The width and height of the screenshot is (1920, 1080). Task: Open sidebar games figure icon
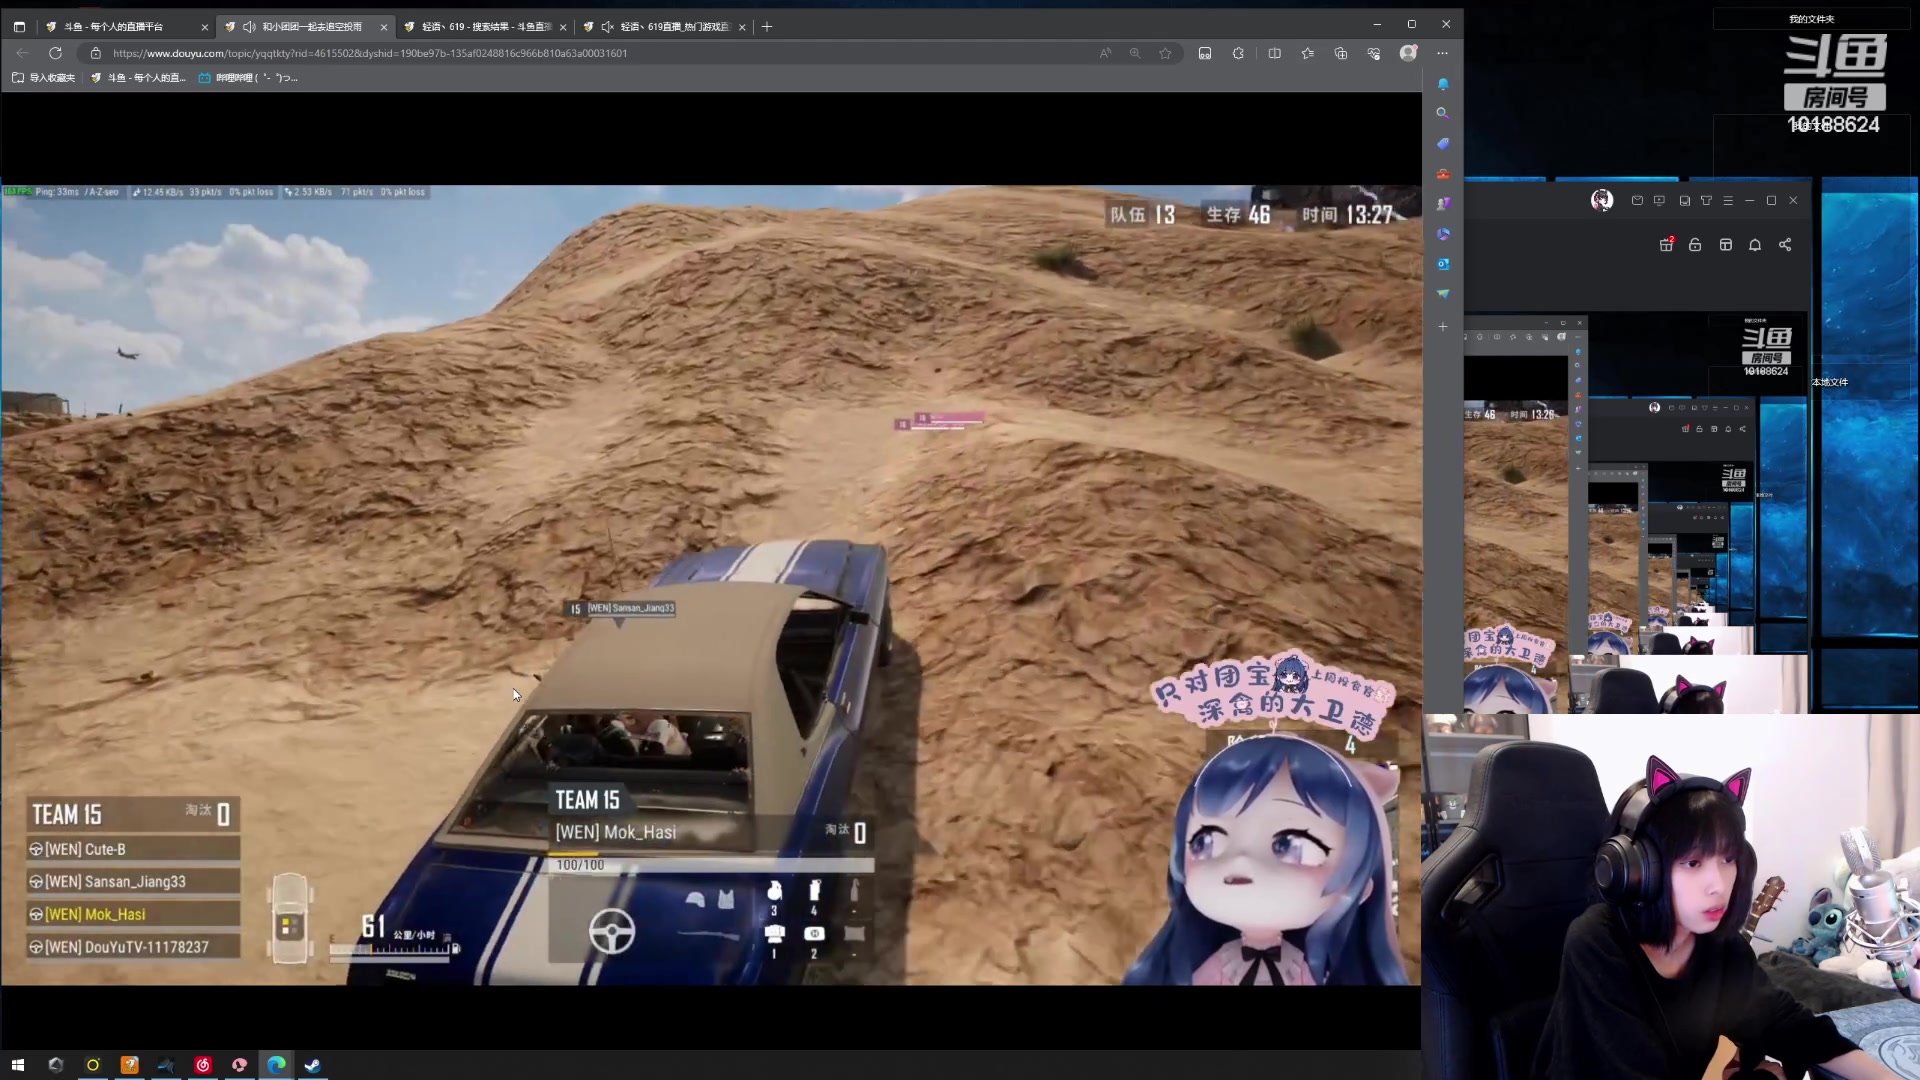click(x=1442, y=204)
